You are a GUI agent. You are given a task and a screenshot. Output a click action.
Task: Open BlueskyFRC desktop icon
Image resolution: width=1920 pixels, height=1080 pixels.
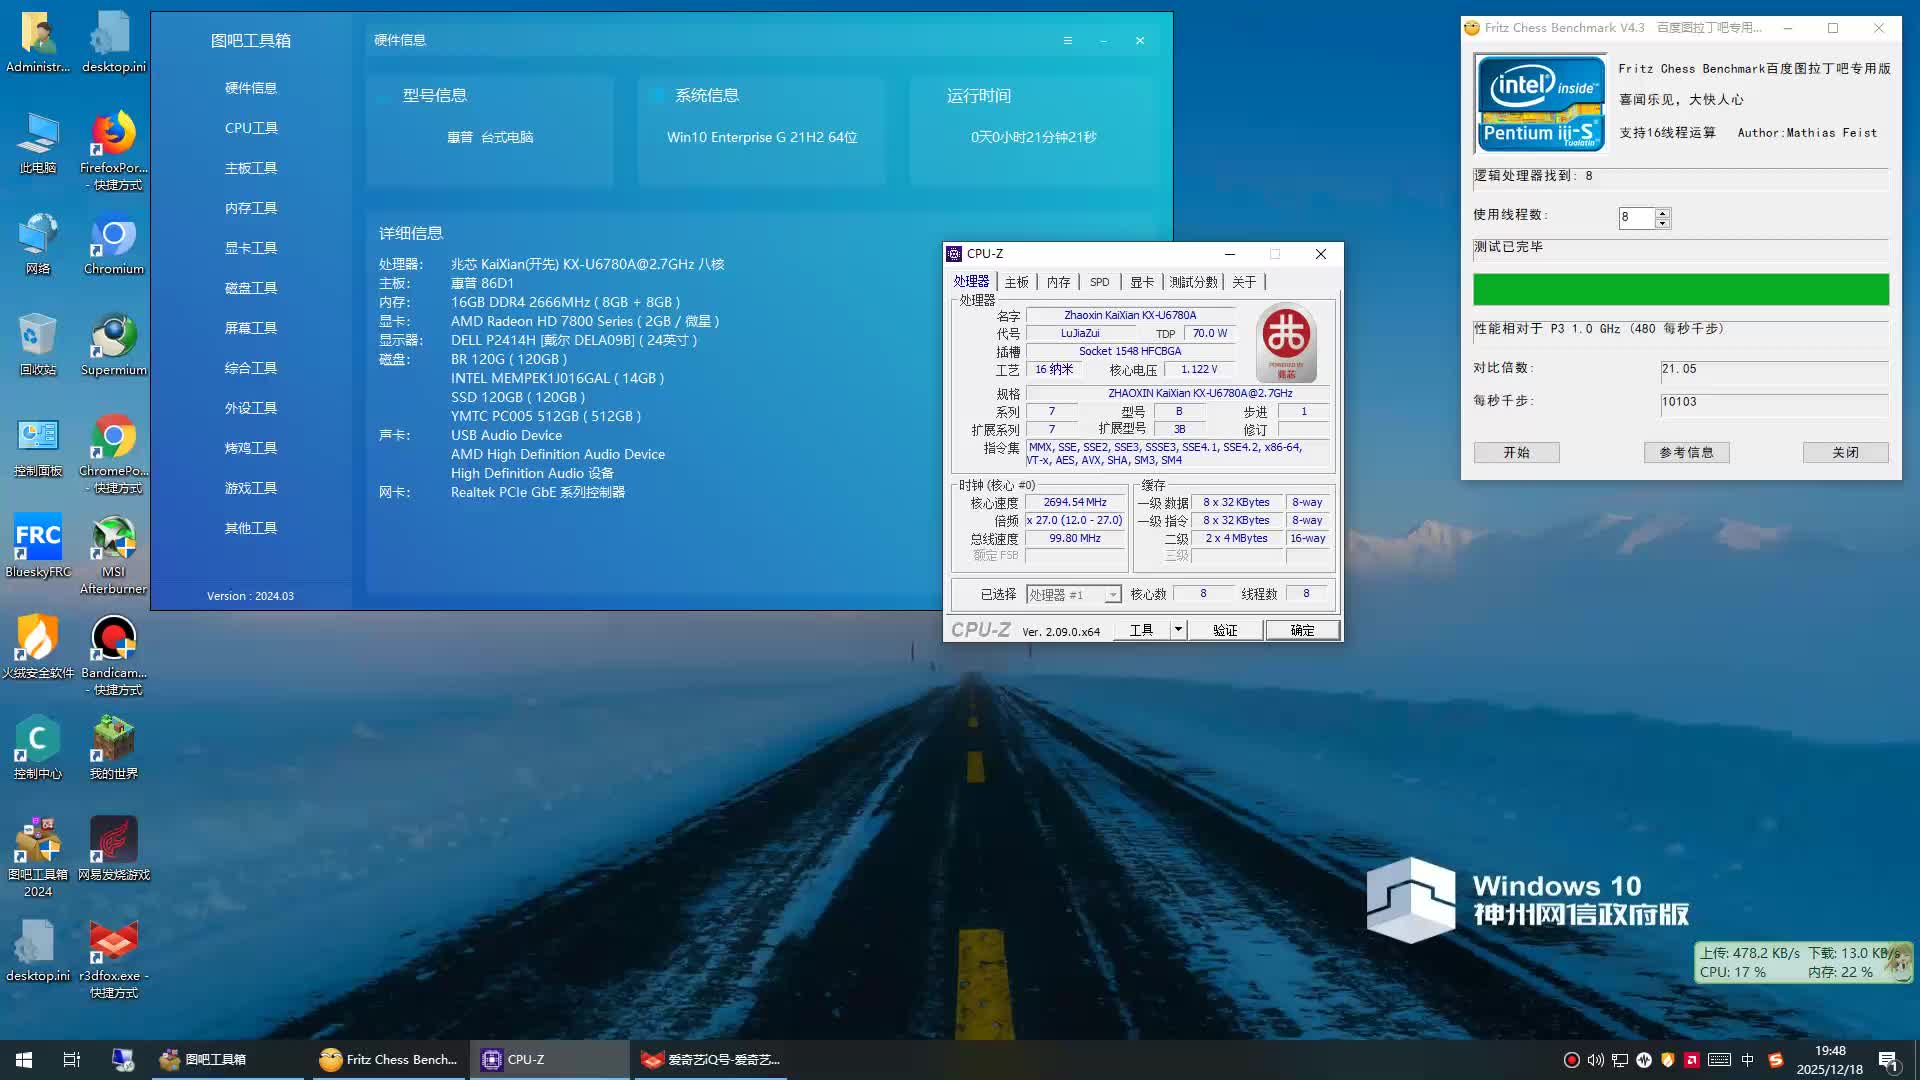pyautogui.click(x=38, y=547)
